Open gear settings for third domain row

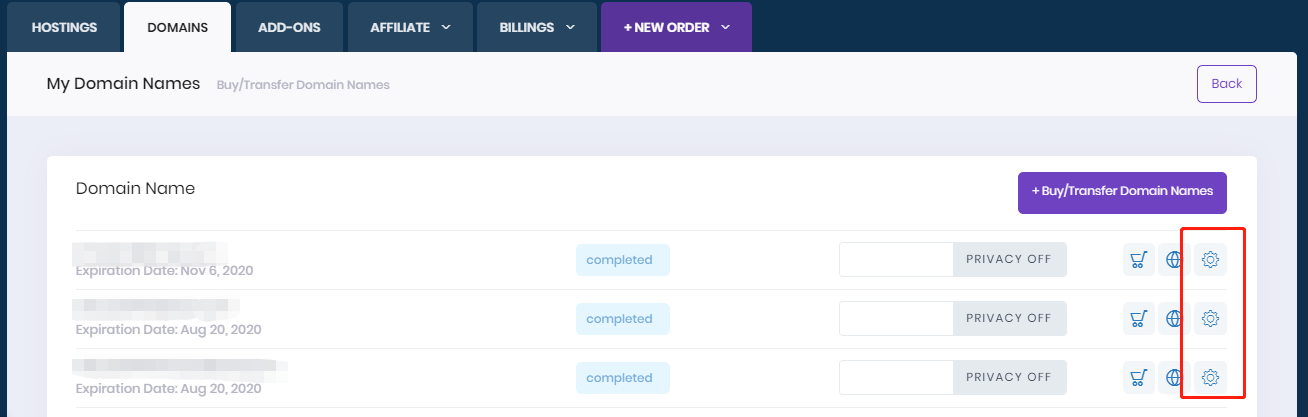tap(1210, 378)
